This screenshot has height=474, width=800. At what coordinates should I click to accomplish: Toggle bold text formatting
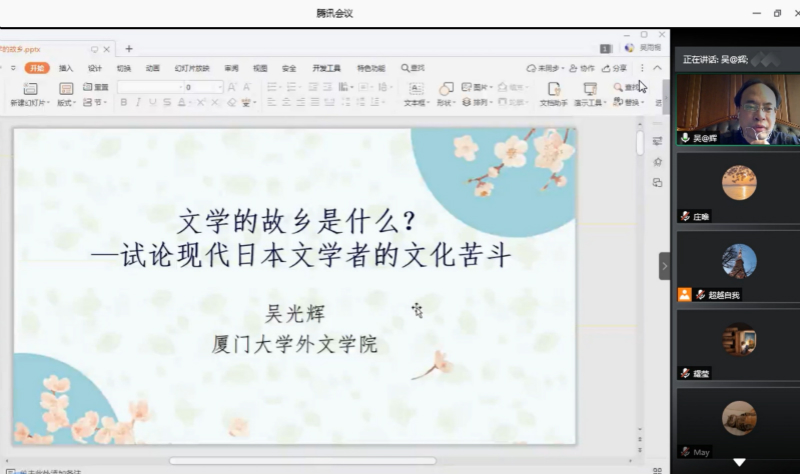pyautogui.click(x=124, y=102)
